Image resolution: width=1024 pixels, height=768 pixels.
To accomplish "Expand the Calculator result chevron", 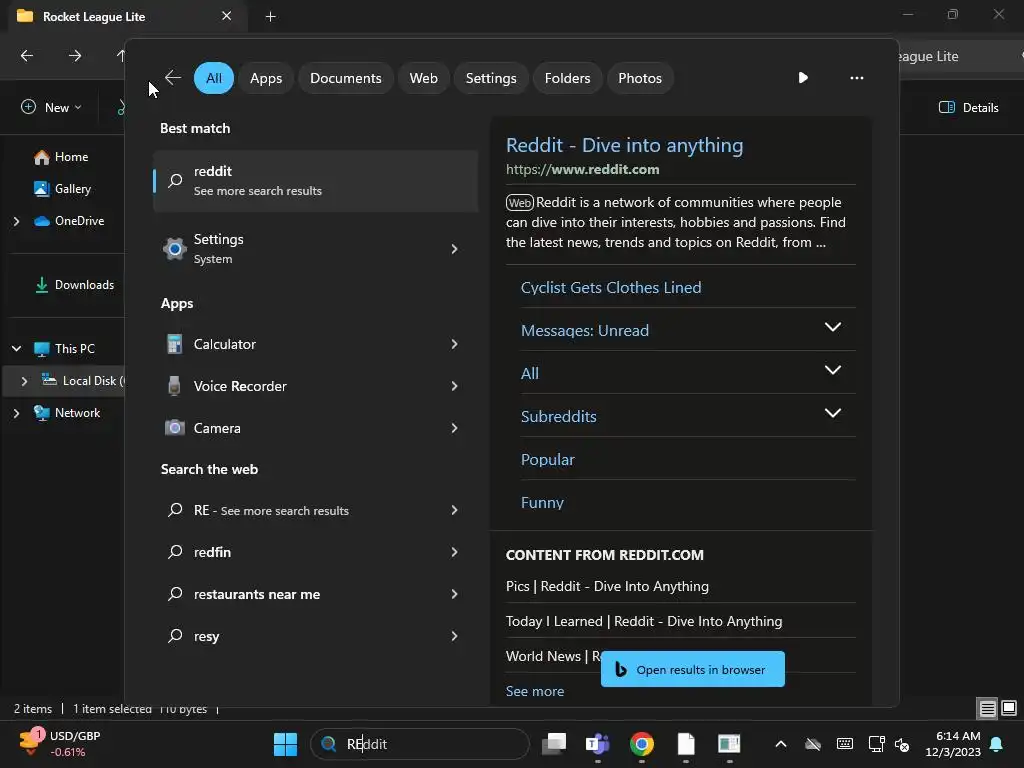I will pos(455,344).
